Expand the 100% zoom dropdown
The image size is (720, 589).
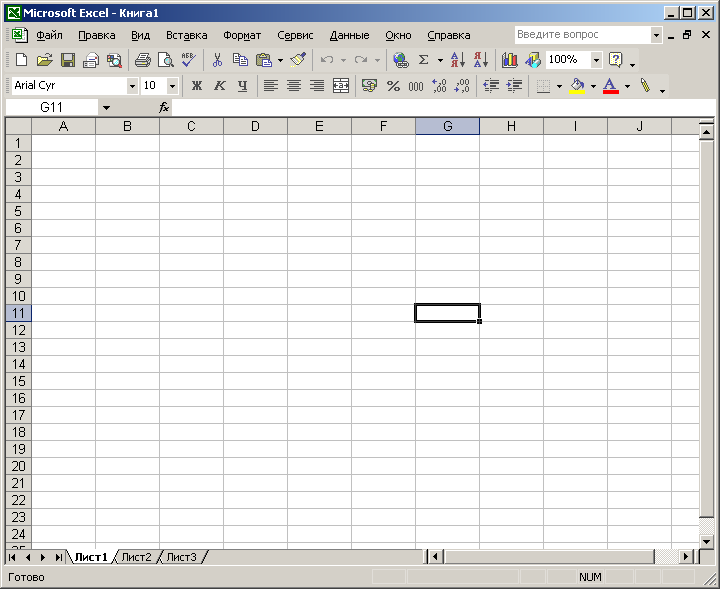click(x=596, y=60)
